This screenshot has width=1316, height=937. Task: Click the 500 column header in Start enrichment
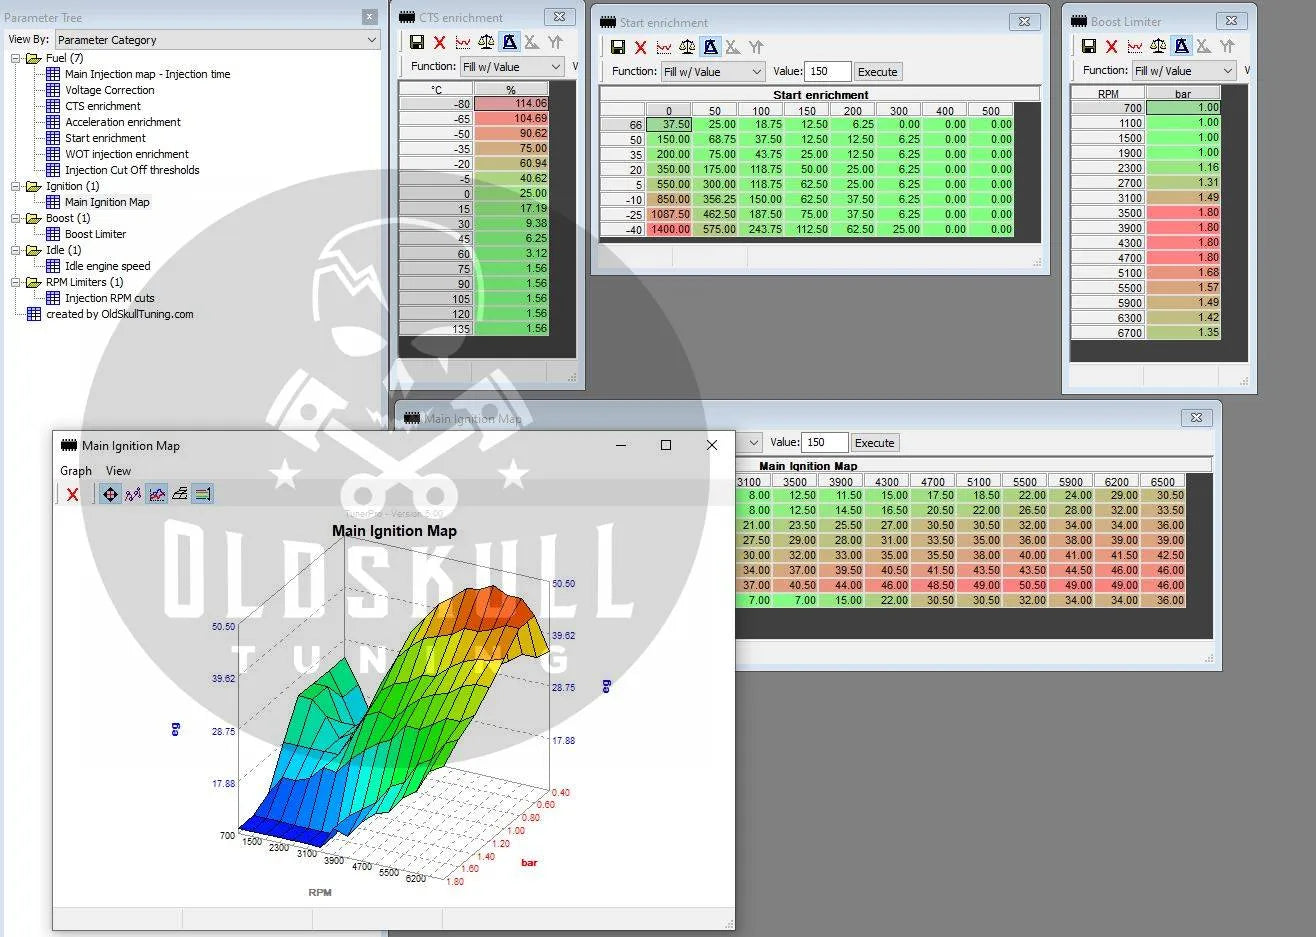990,111
